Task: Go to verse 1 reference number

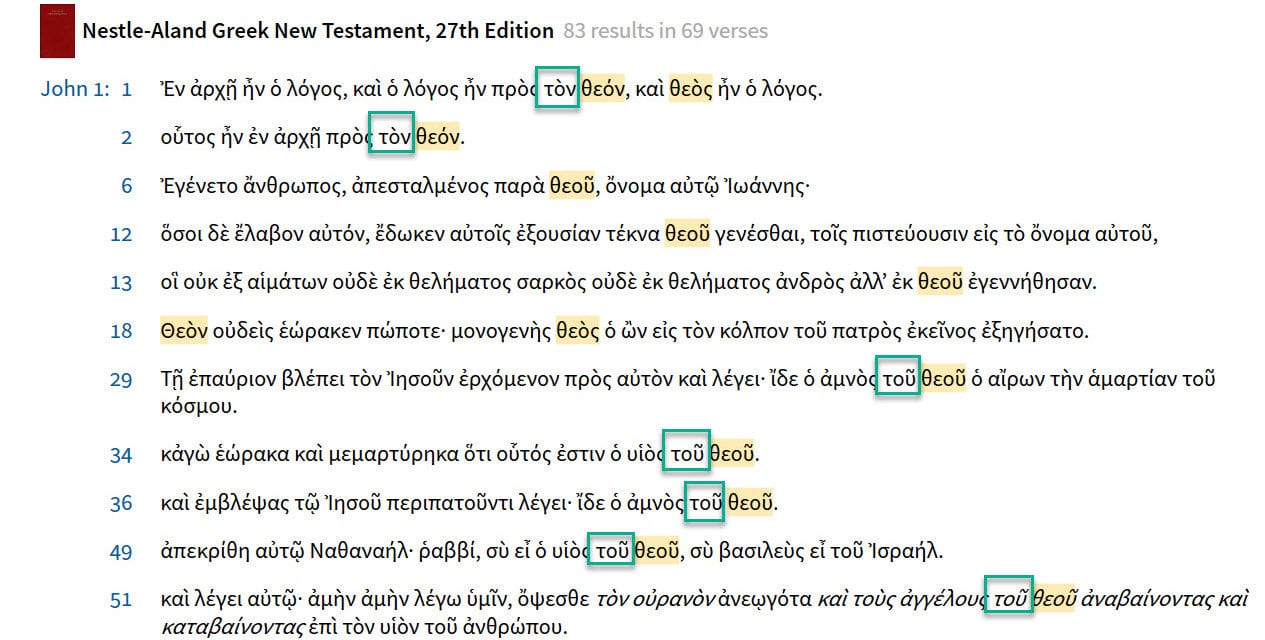Action: coord(127,89)
